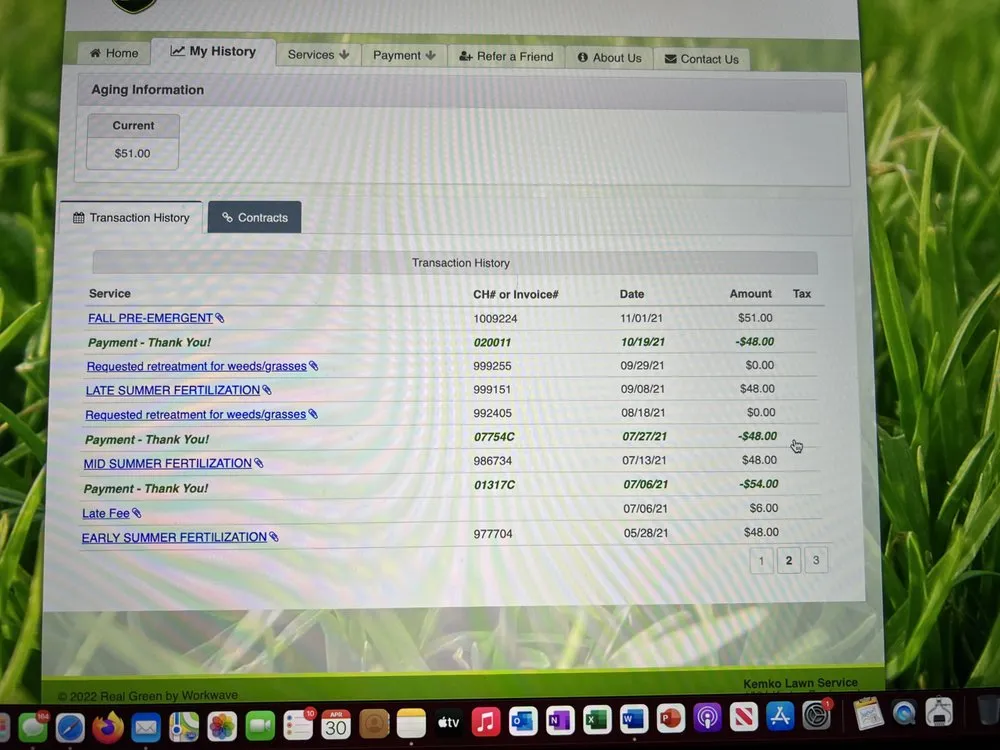Image resolution: width=1000 pixels, height=750 pixels.
Task: Click the Late Fee link
Action: 106,513
